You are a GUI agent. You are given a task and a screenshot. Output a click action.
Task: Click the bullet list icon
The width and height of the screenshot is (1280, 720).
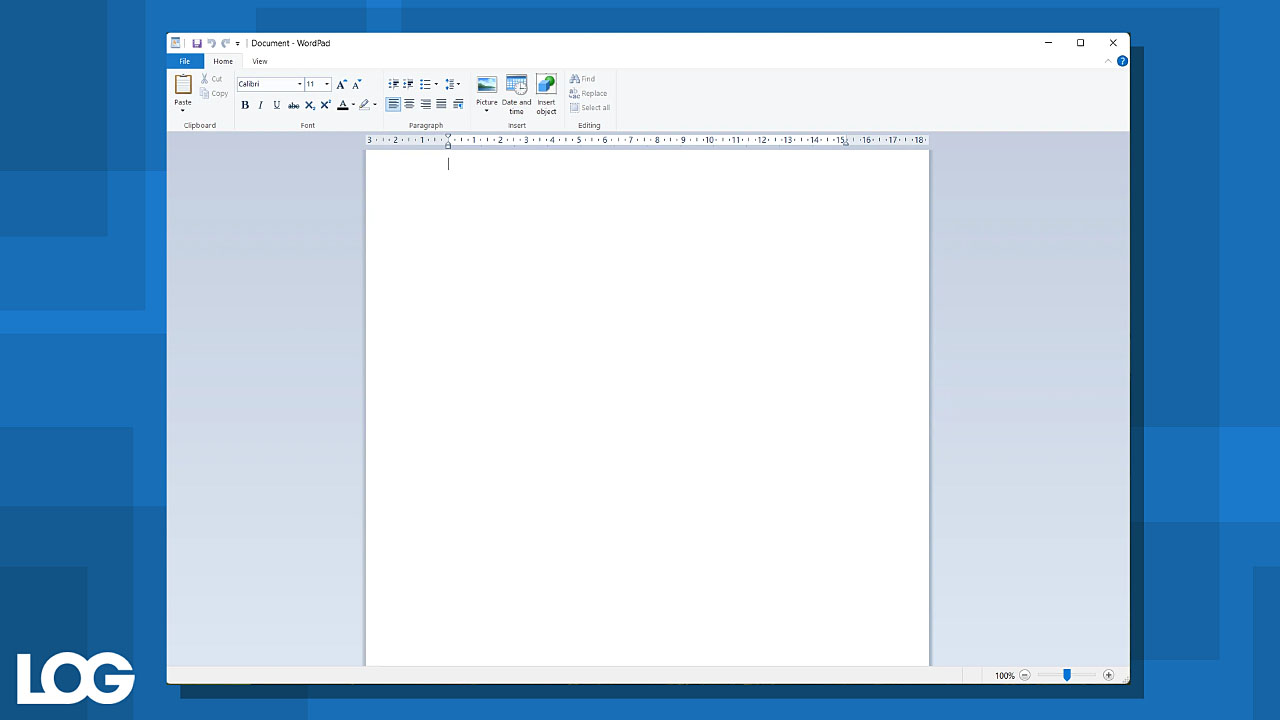pyautogui.click(x=425, y=84)
